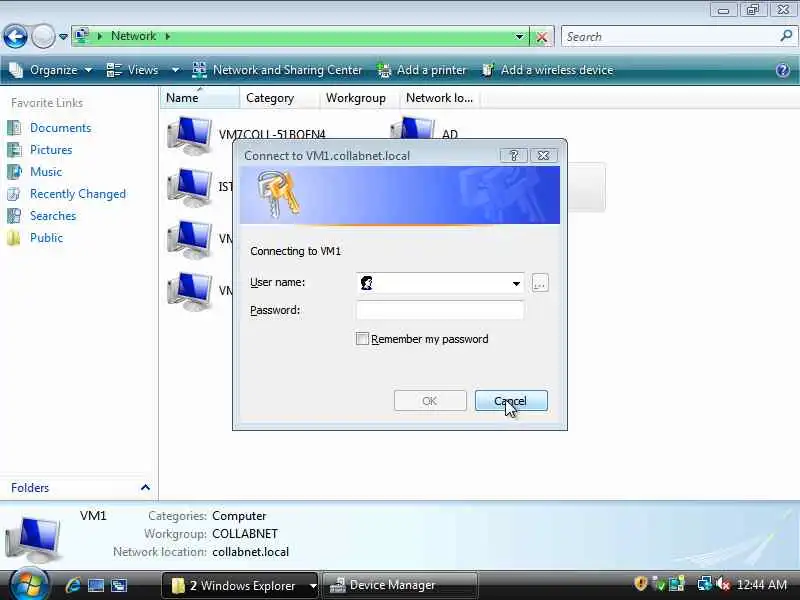Click the Folders pane label

(30, 488)
